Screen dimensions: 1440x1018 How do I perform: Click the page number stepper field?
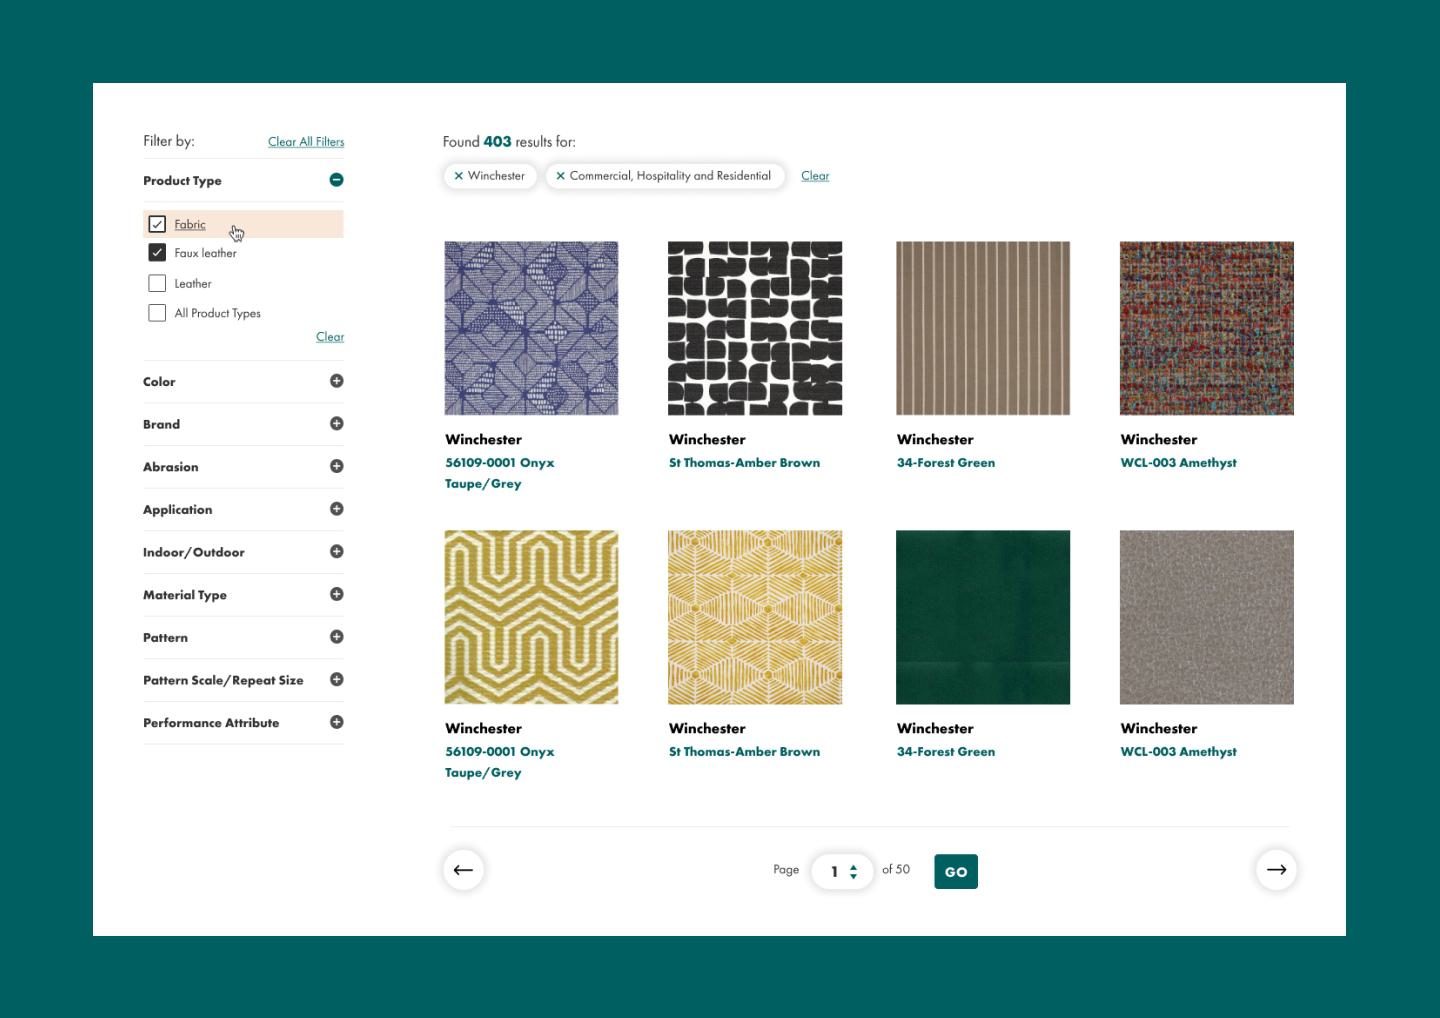(841, 871)
